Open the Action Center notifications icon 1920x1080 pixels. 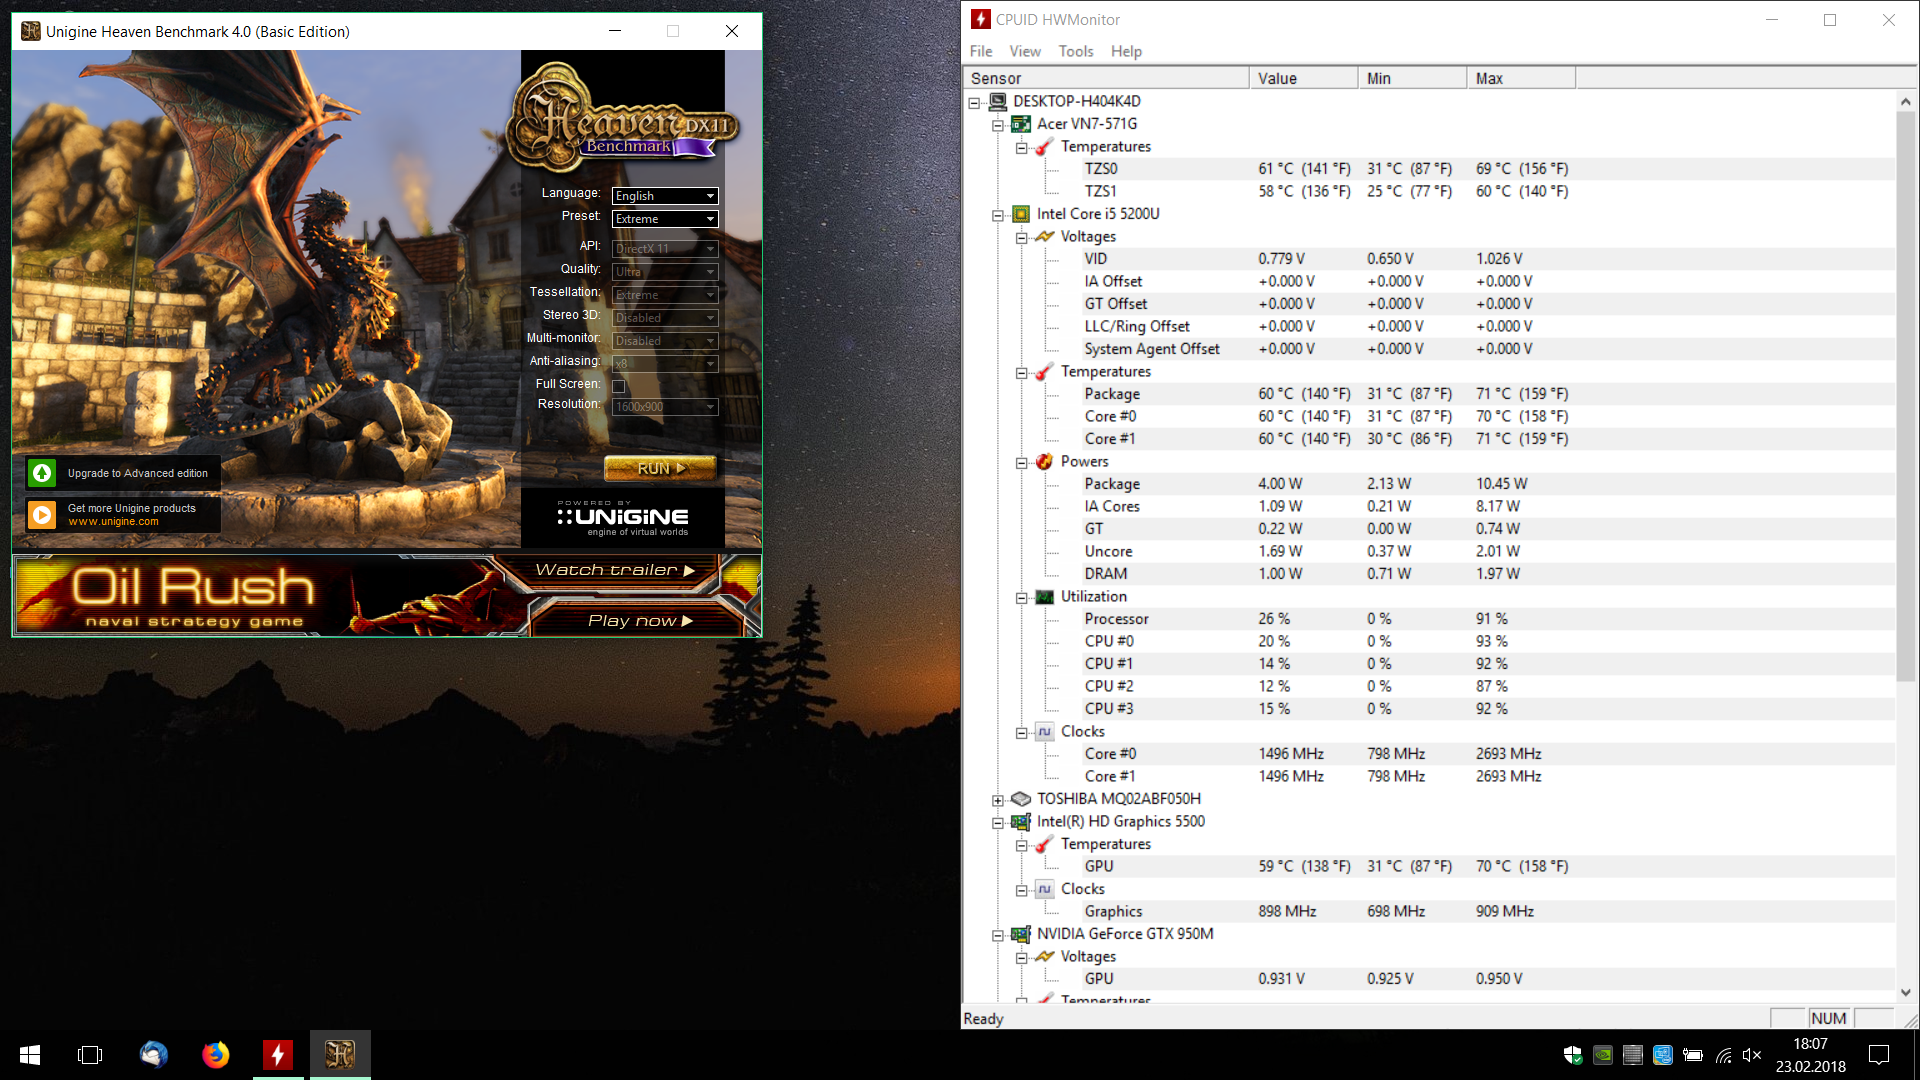tap(1879, 1055)
